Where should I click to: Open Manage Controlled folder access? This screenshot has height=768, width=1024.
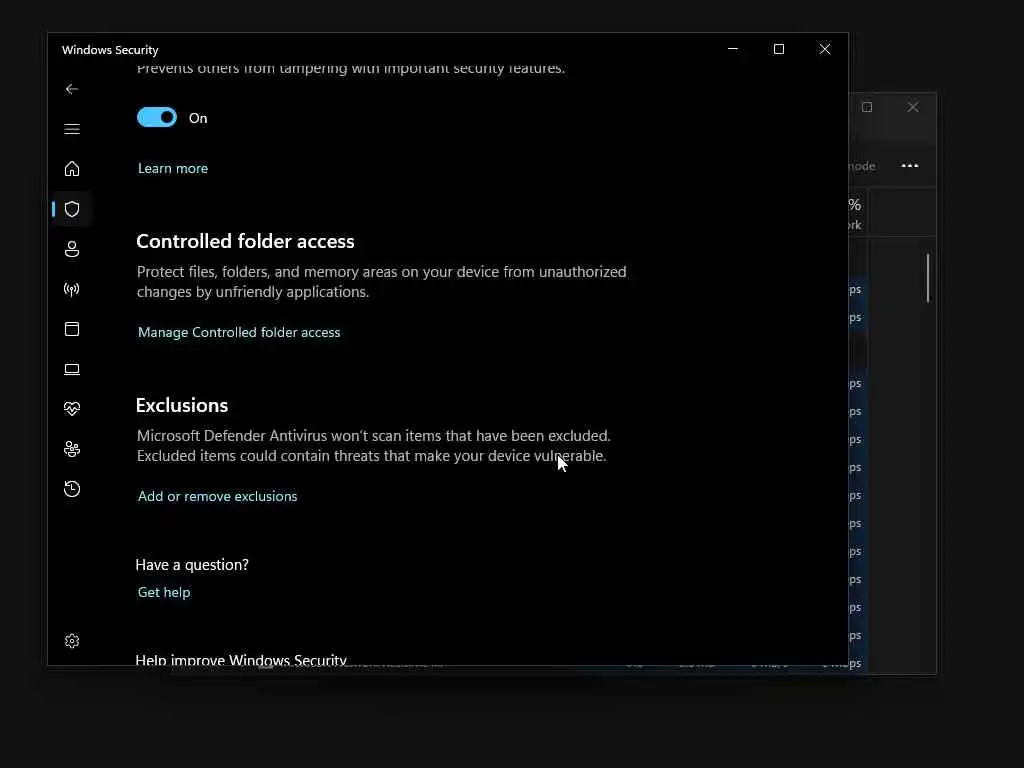pyautogui.click(x=239, y=332)
